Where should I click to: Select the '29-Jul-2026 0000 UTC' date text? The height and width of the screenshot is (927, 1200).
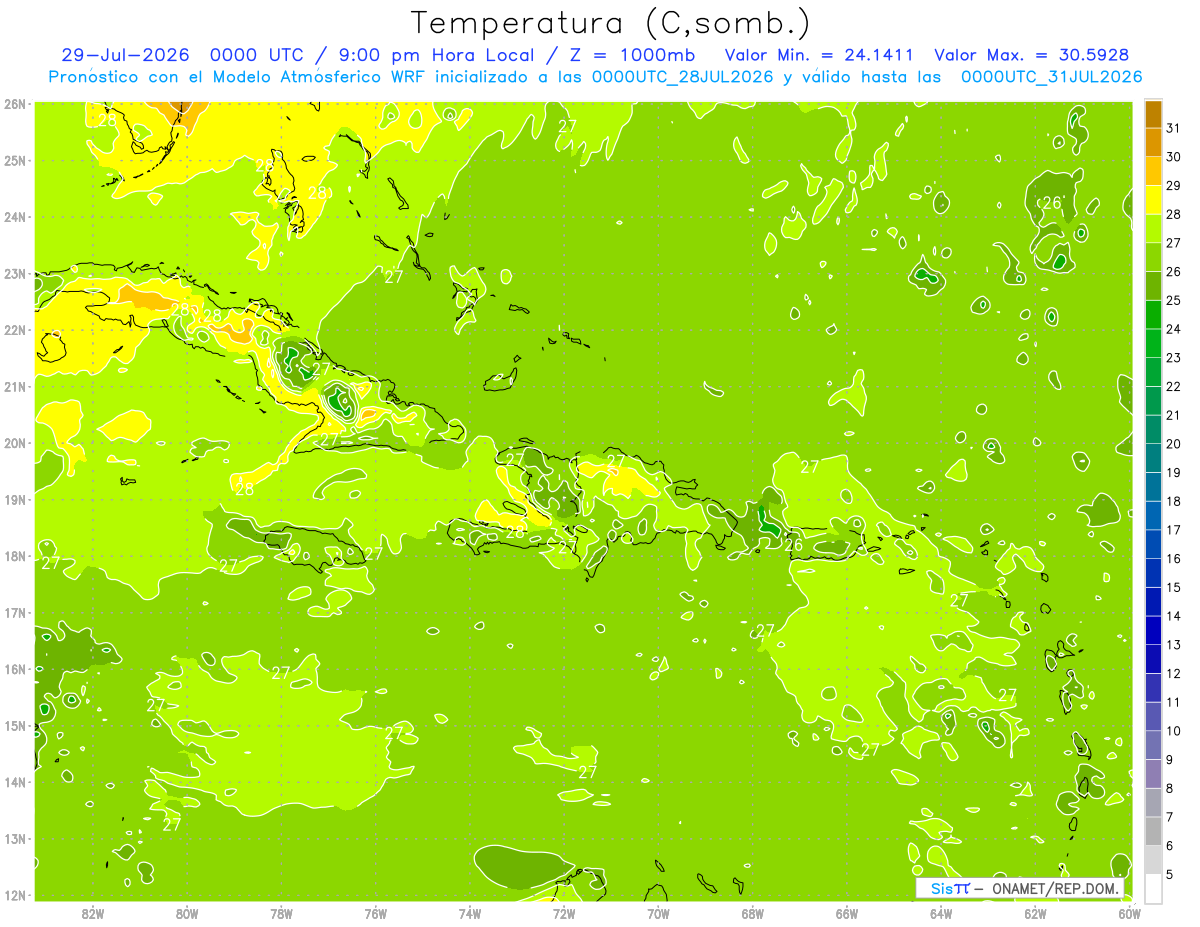coord(182,55)
